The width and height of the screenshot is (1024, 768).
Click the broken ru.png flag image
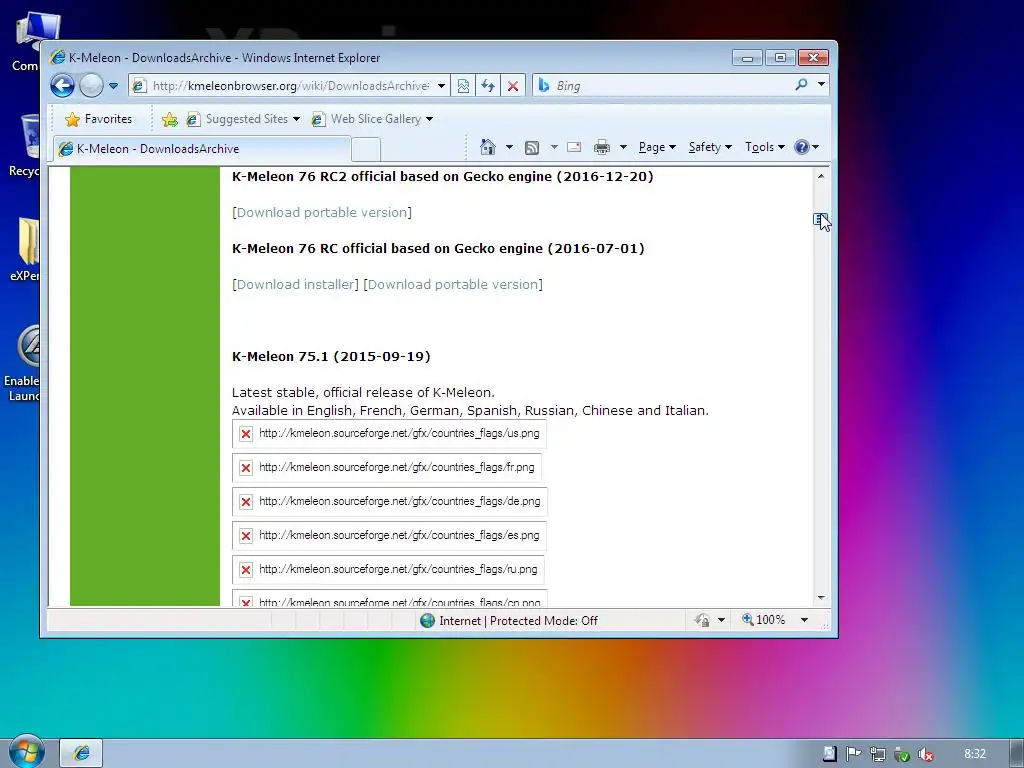click(389, 569)
